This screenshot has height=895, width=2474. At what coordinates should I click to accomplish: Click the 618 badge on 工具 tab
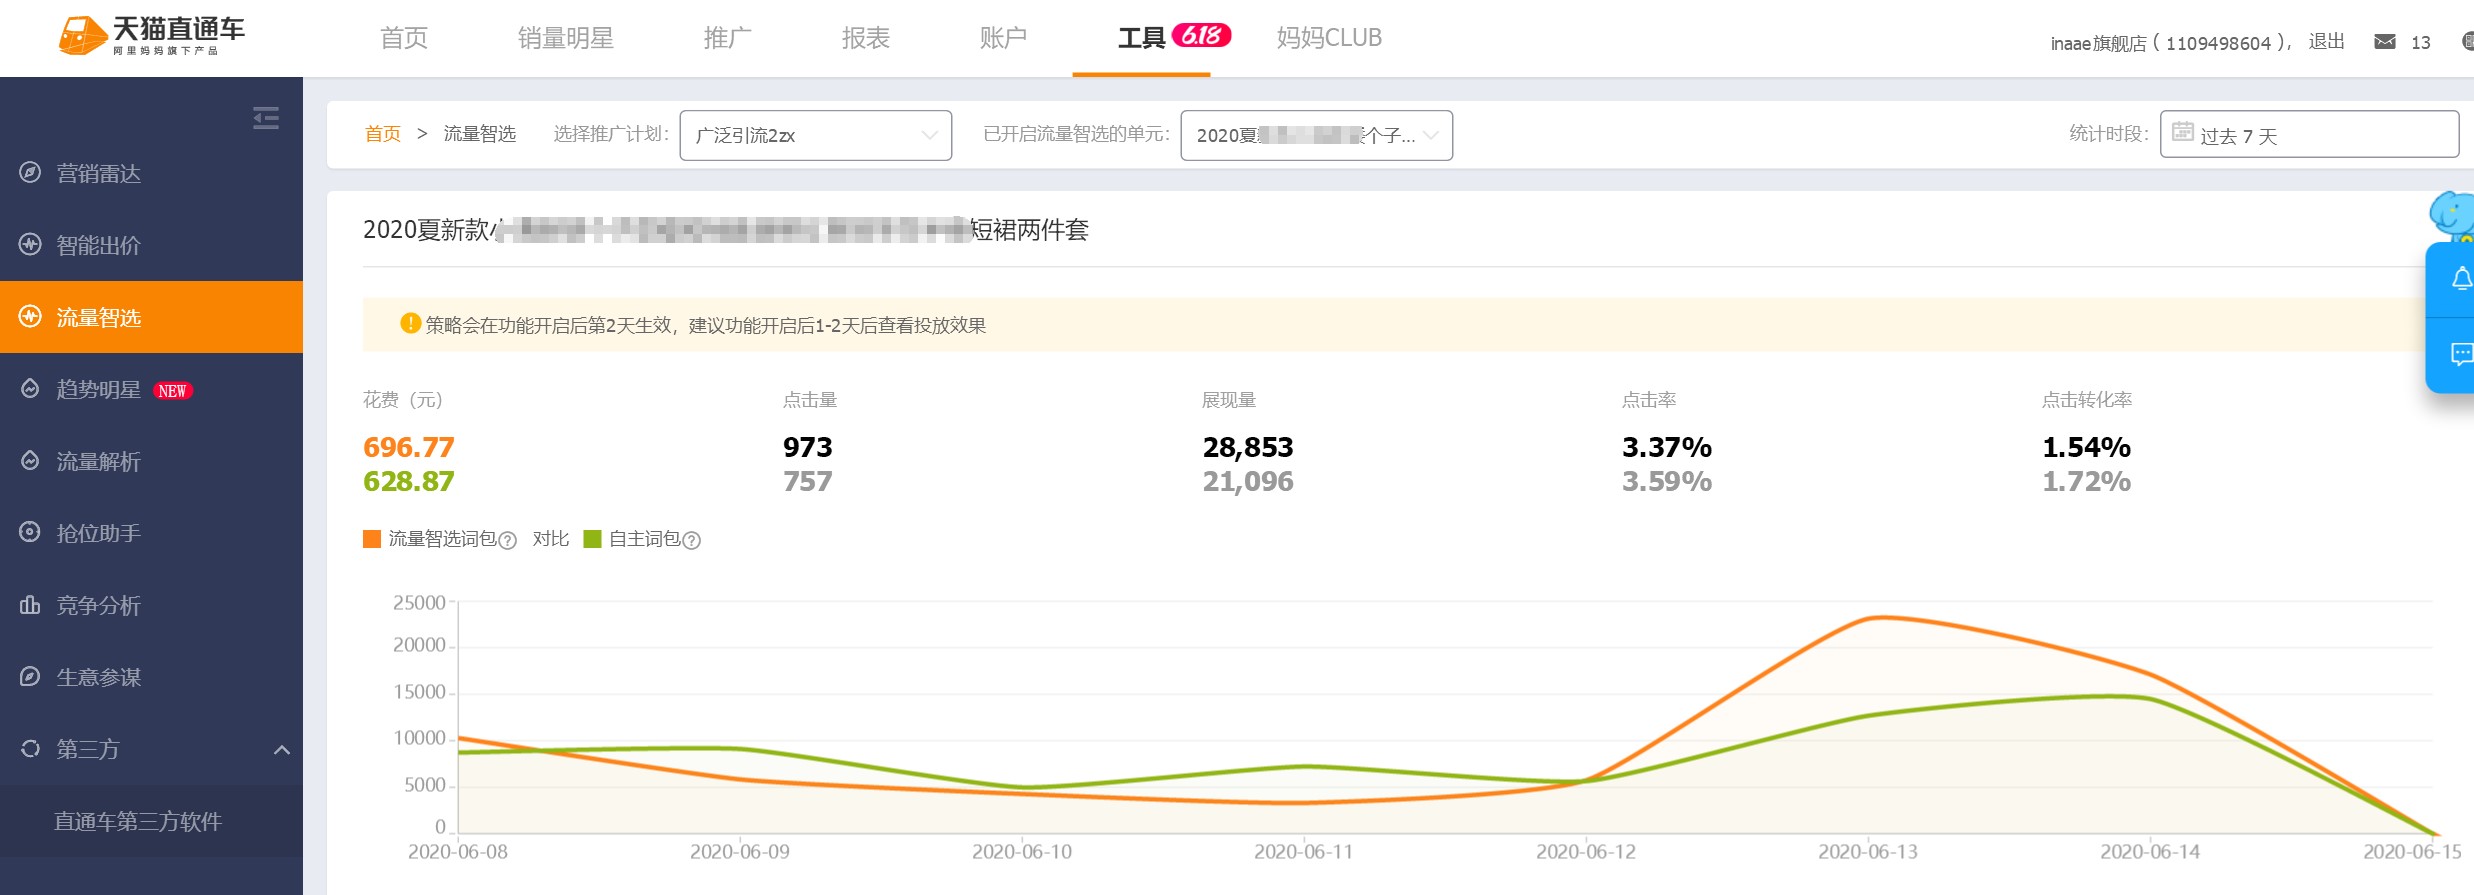click(x=1201, y=35)
